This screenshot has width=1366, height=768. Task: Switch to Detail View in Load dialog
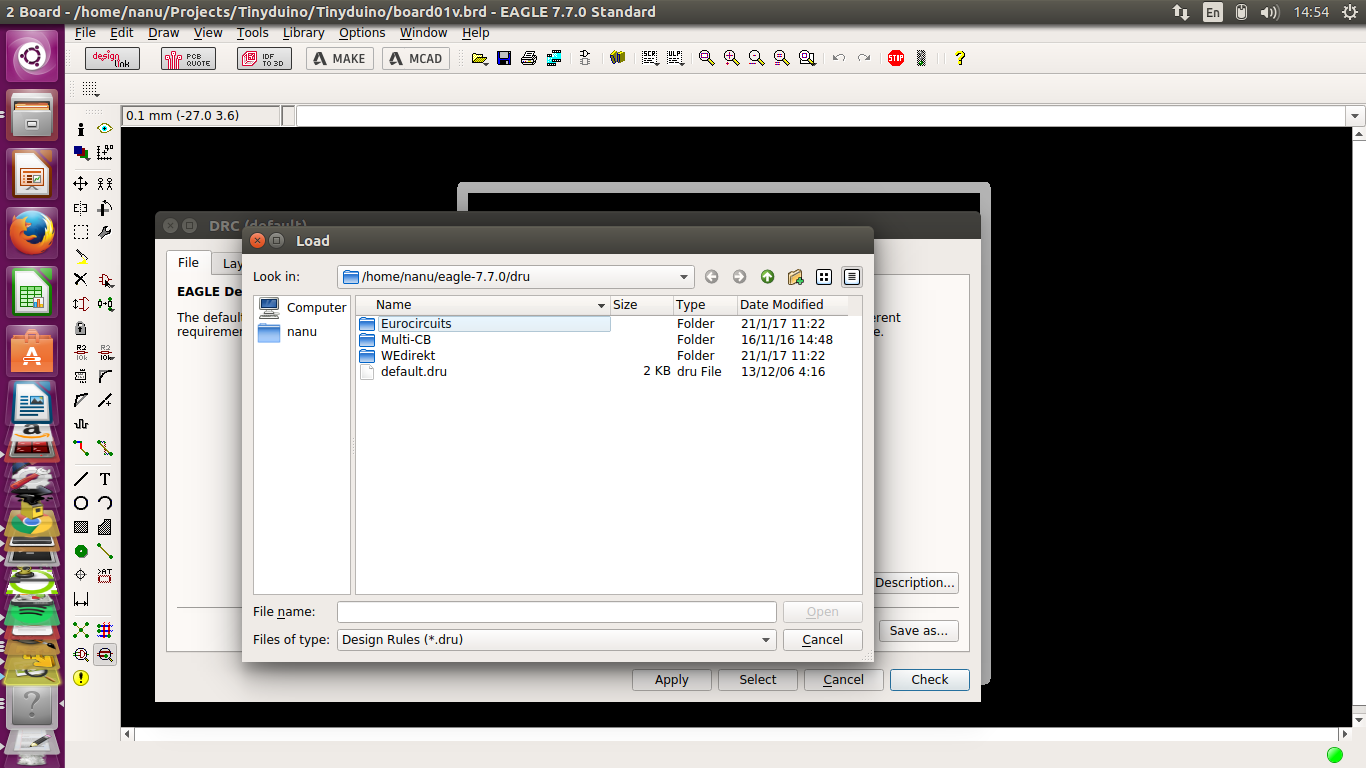tap(851, 277)
